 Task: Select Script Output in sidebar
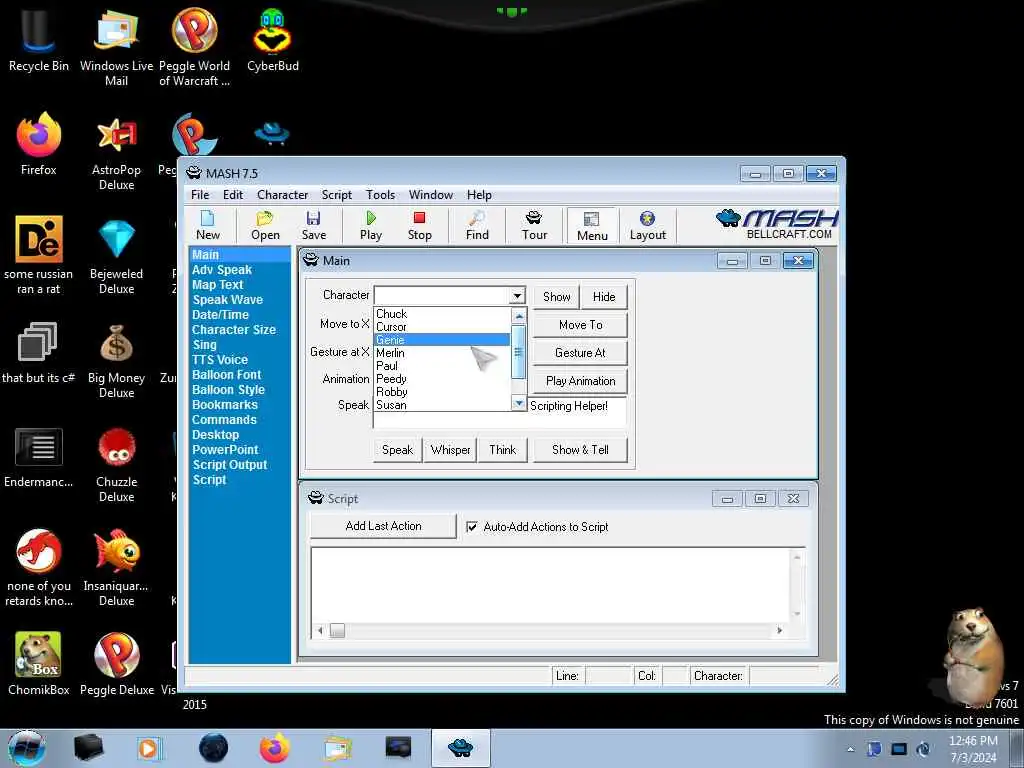tap(230, 465)
